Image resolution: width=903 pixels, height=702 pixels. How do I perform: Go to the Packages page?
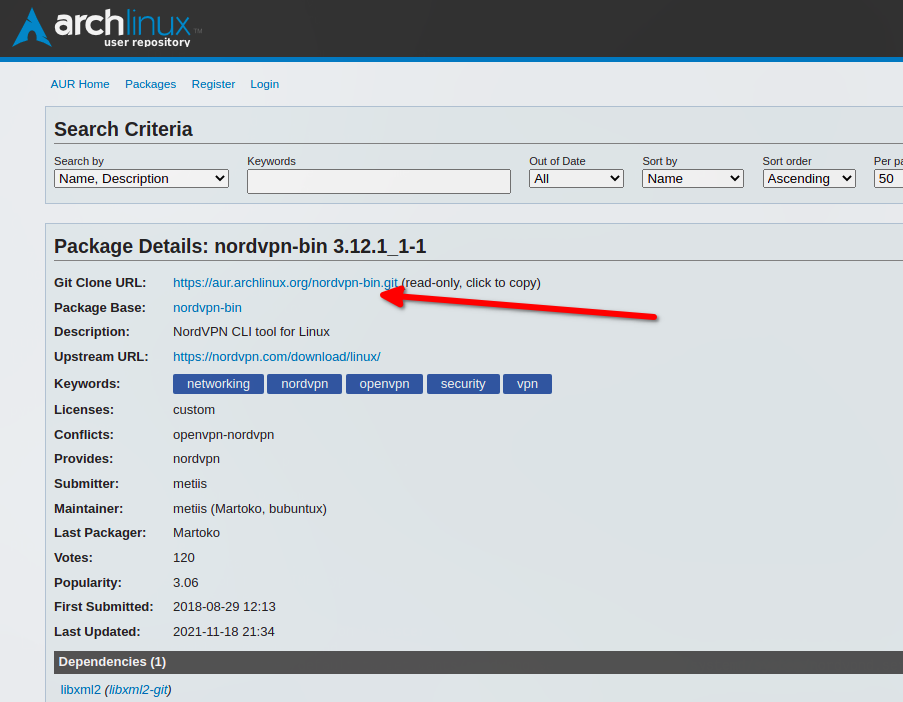150,84
